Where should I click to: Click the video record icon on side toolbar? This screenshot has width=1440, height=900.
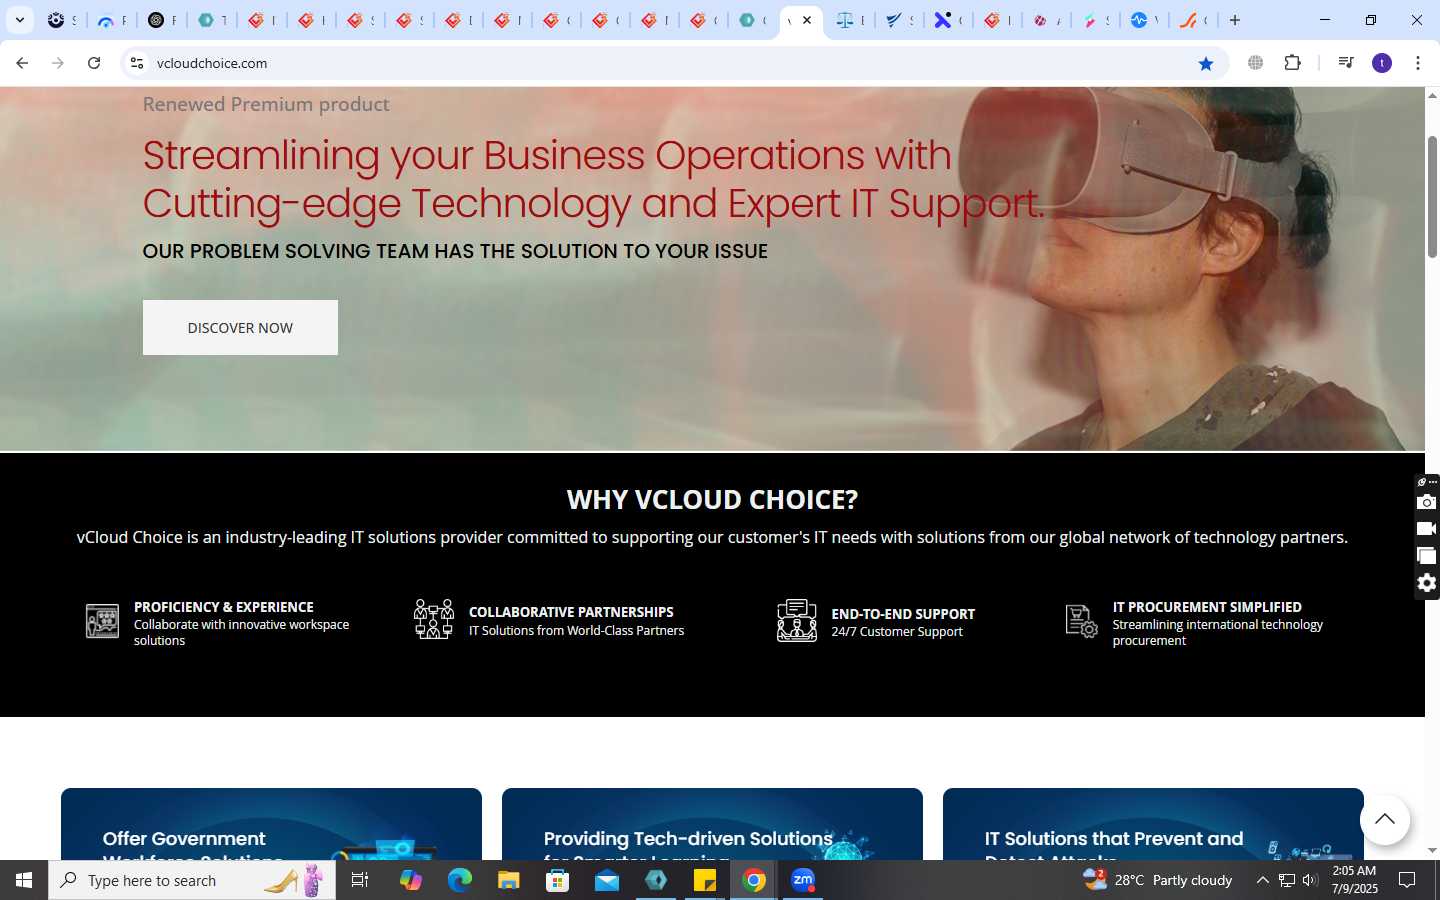[1427, 529]
